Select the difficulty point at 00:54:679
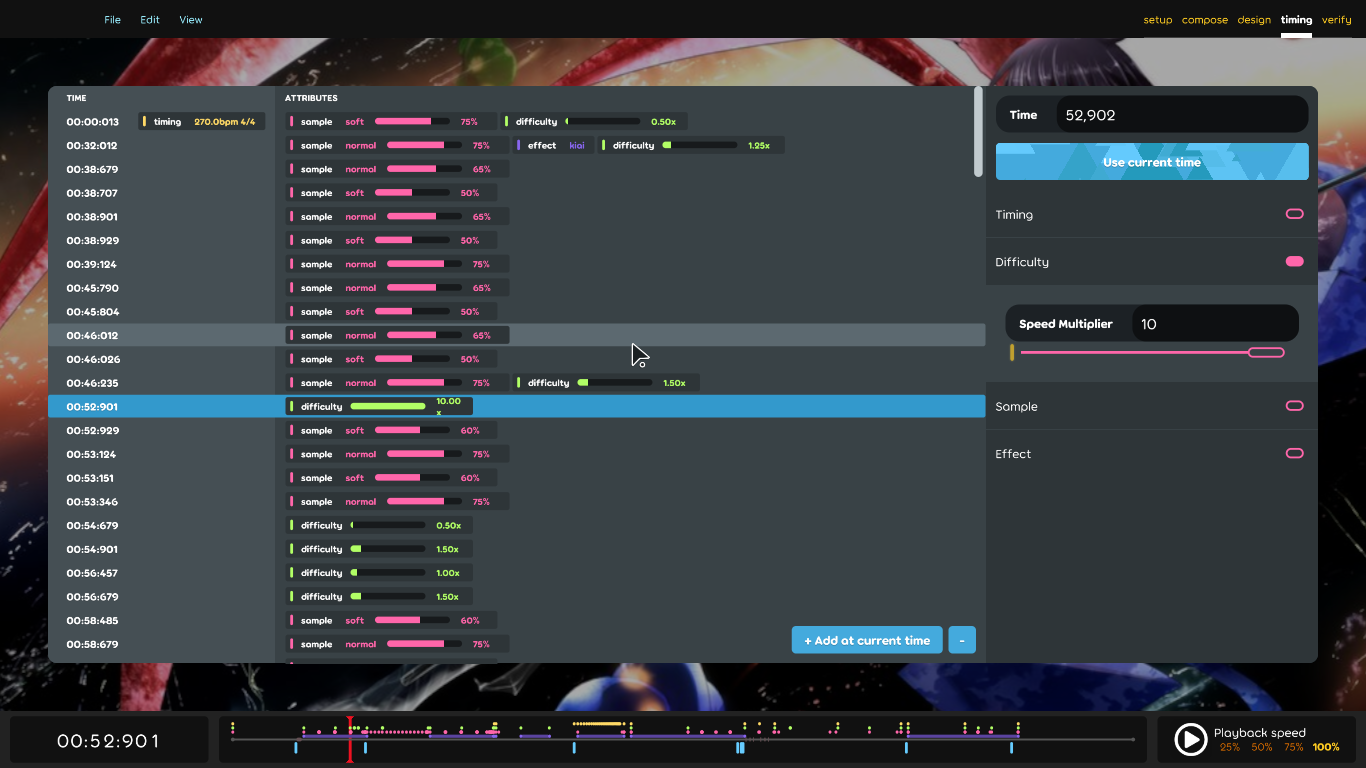 pos(378,525)
